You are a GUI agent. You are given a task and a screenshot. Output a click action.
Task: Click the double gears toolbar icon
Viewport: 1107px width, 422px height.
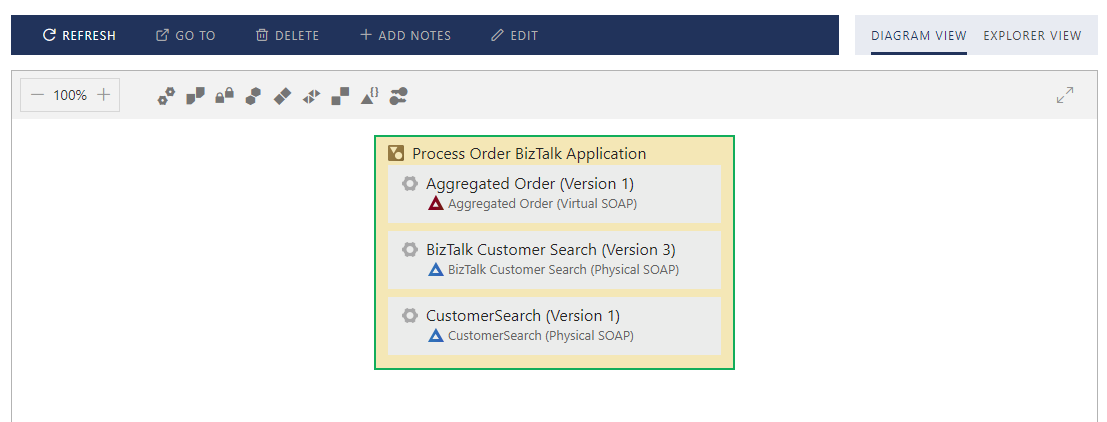[166, 96]
